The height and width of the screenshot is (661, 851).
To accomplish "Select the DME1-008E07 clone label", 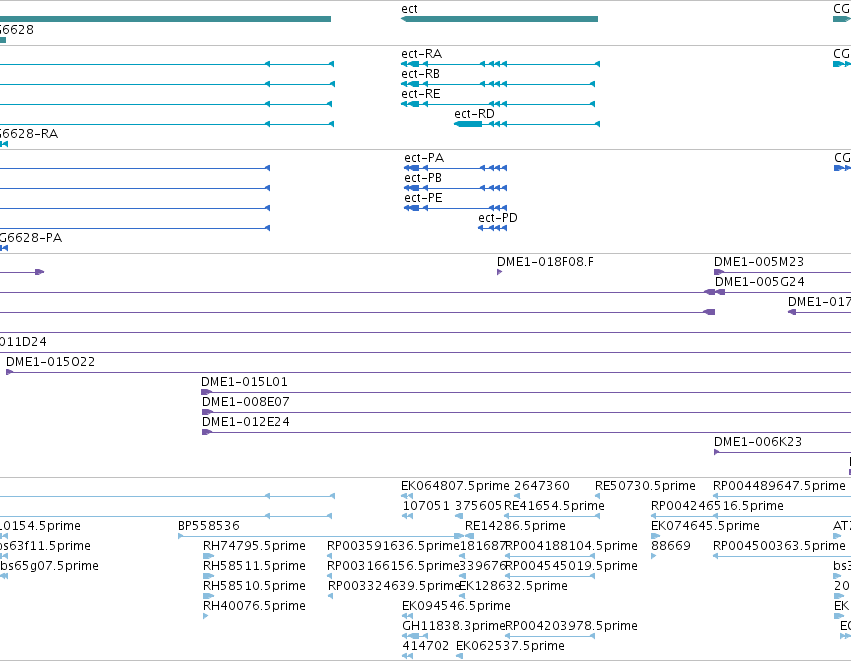I will tap(245, 402).
